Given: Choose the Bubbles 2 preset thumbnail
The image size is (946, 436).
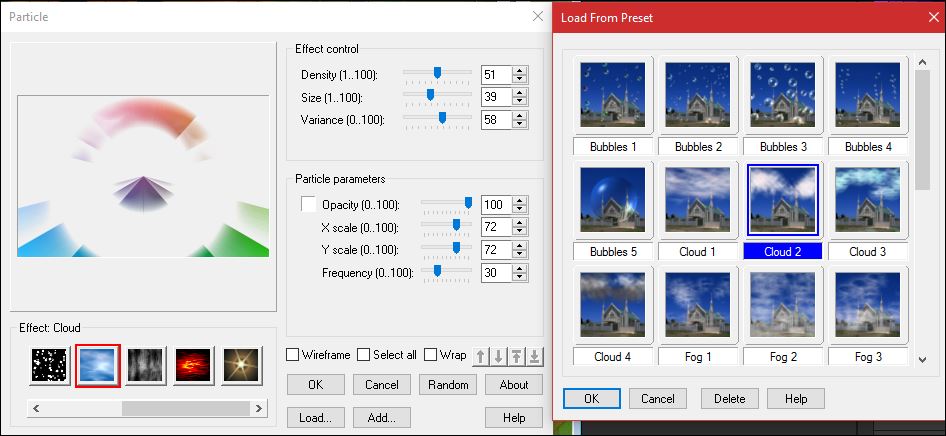Looking at the screenshot, I should tap(697, 95).
